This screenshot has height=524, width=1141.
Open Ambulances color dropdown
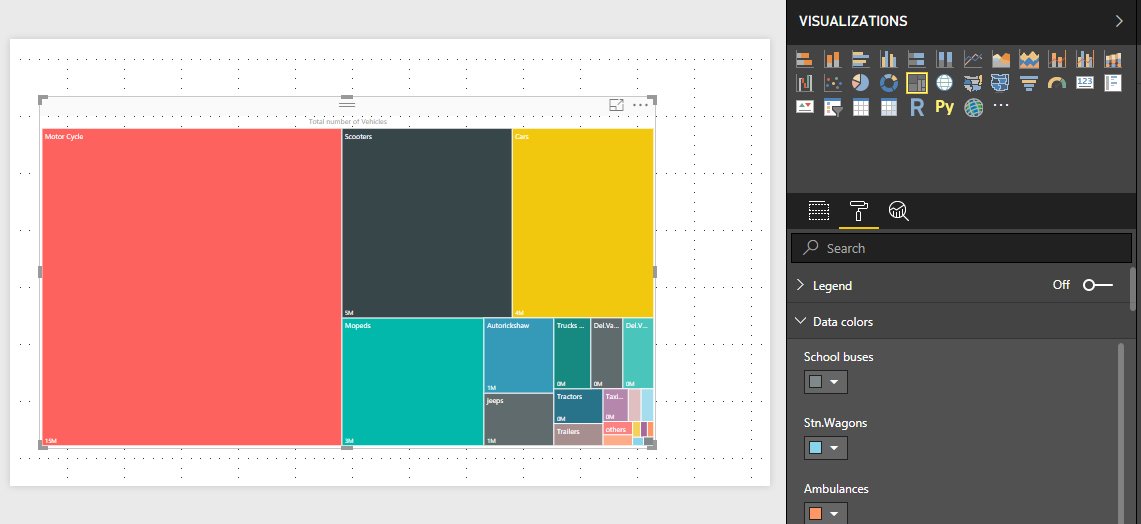pos(825,513)
